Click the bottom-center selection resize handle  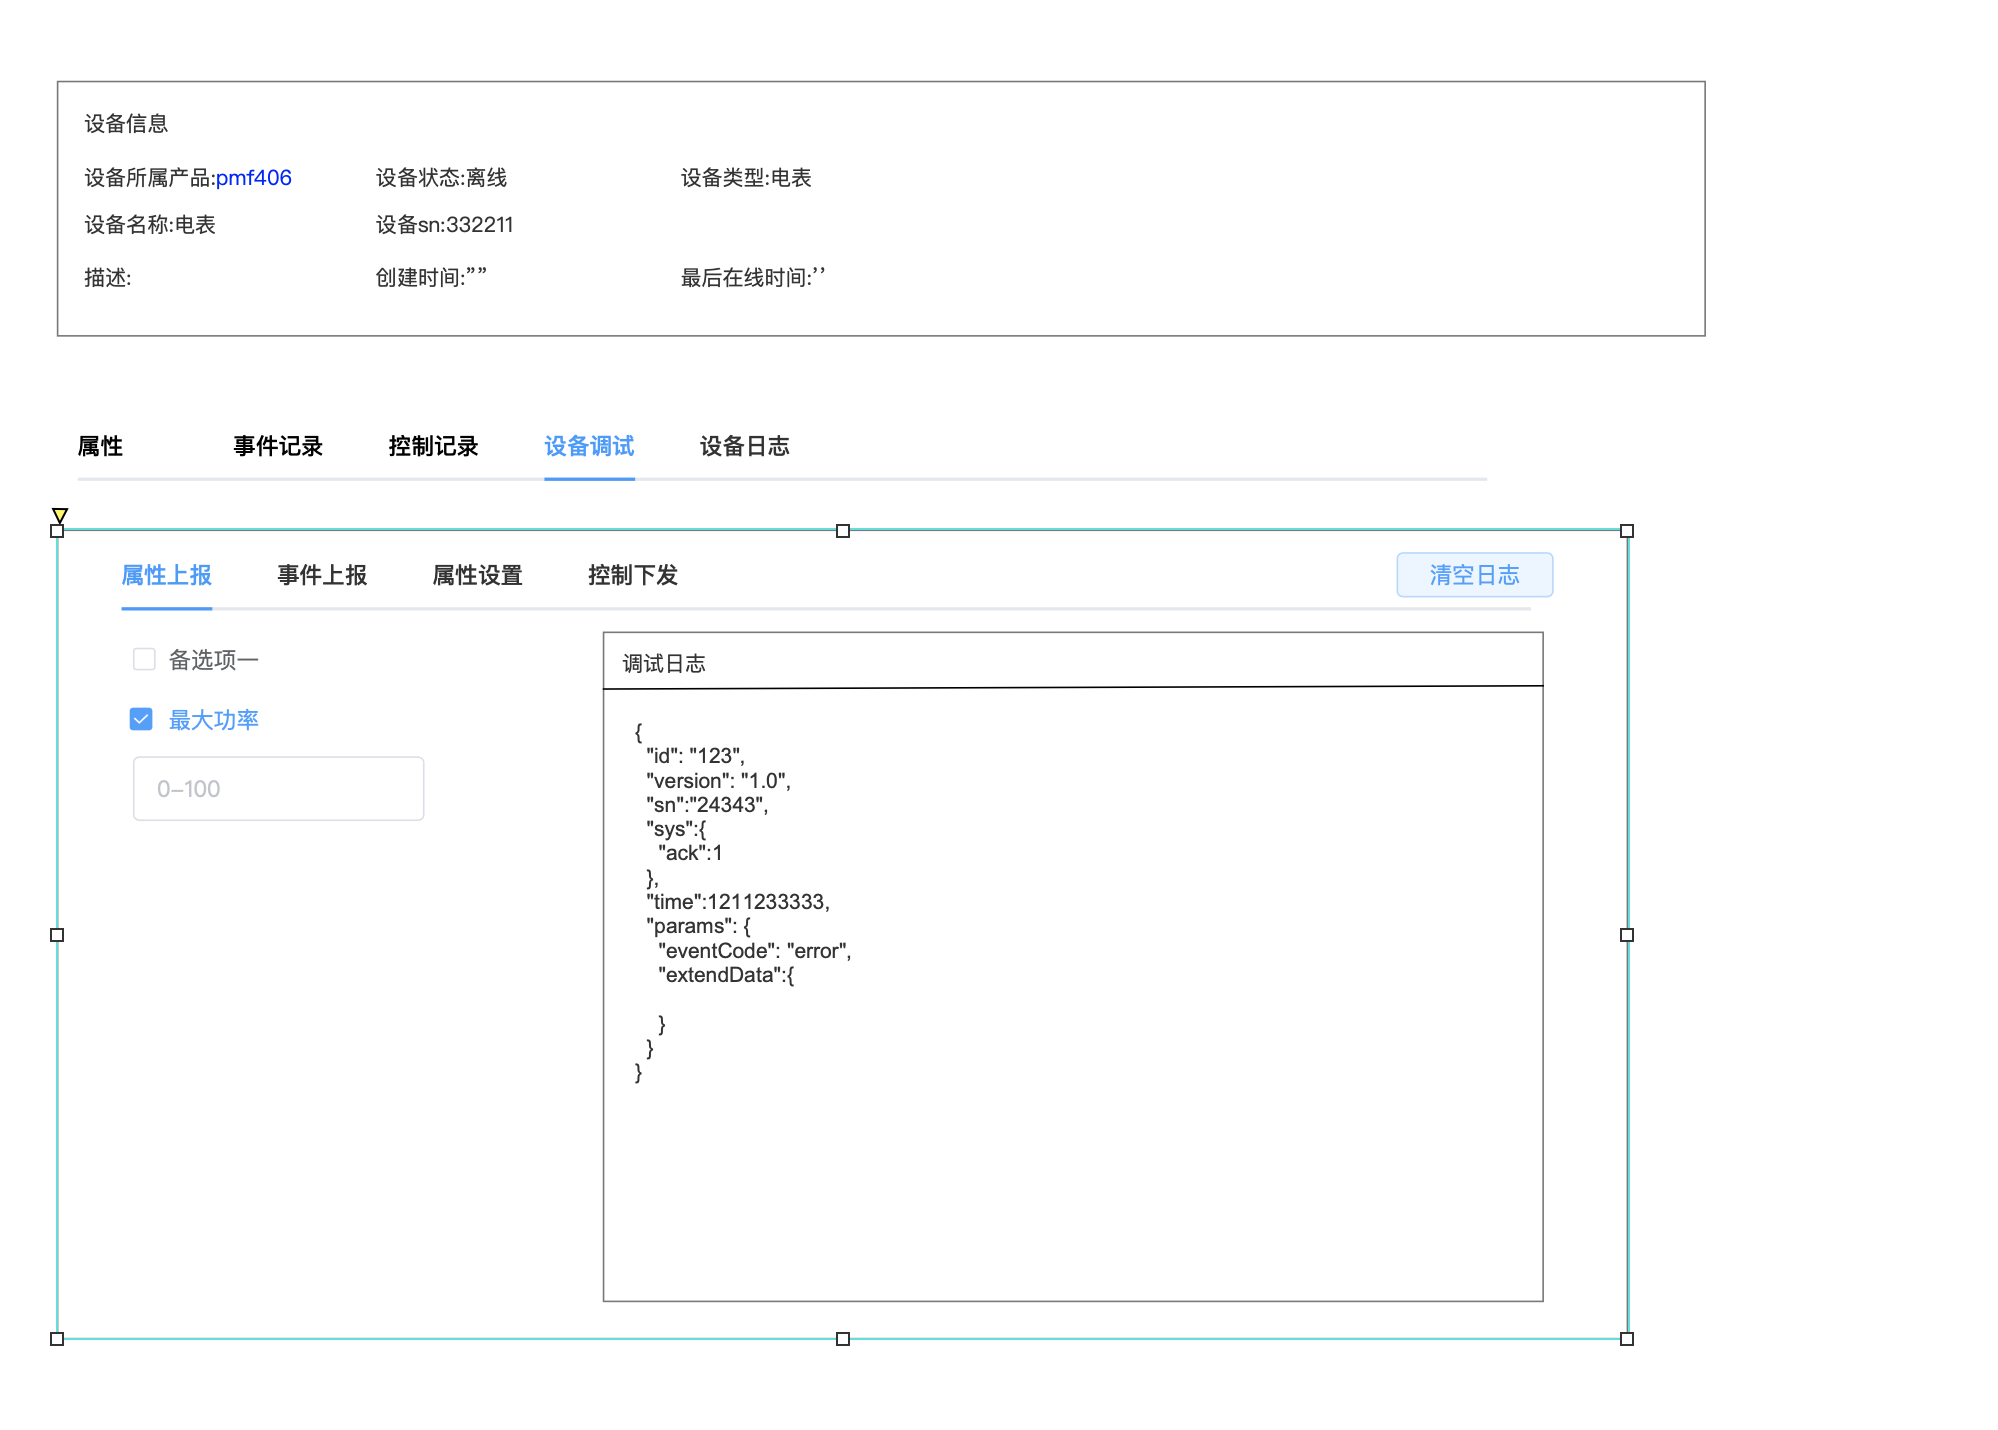[x=842, y=1338]
